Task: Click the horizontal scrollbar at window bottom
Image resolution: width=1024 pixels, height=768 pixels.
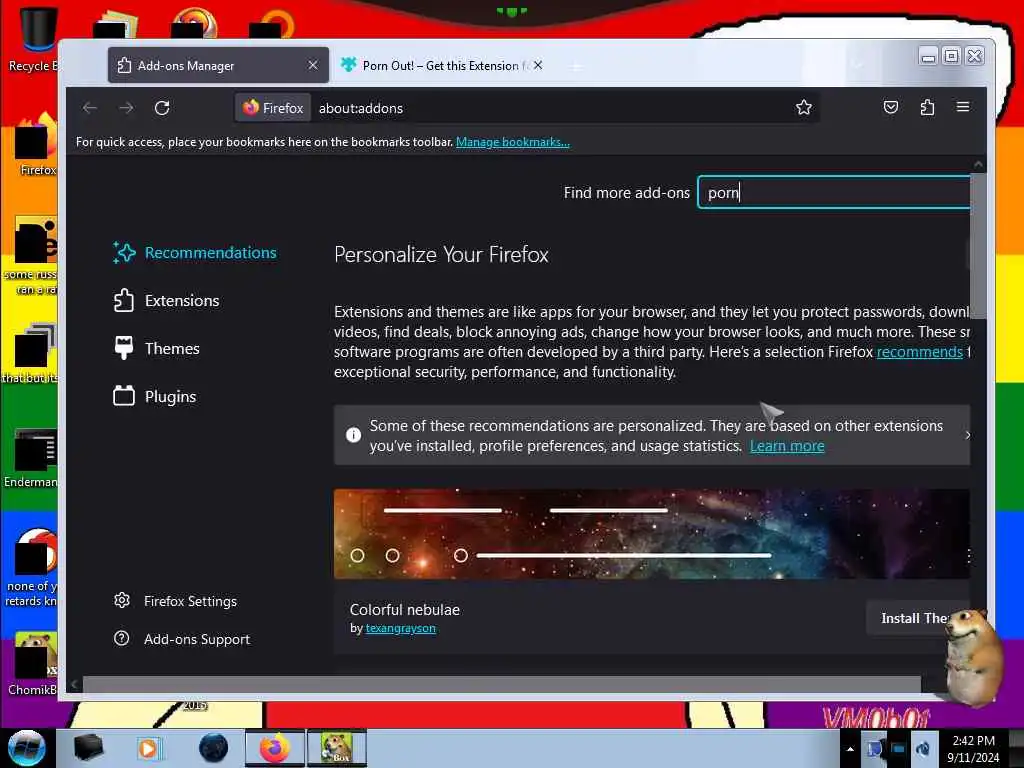Action: tap(502, 684)
